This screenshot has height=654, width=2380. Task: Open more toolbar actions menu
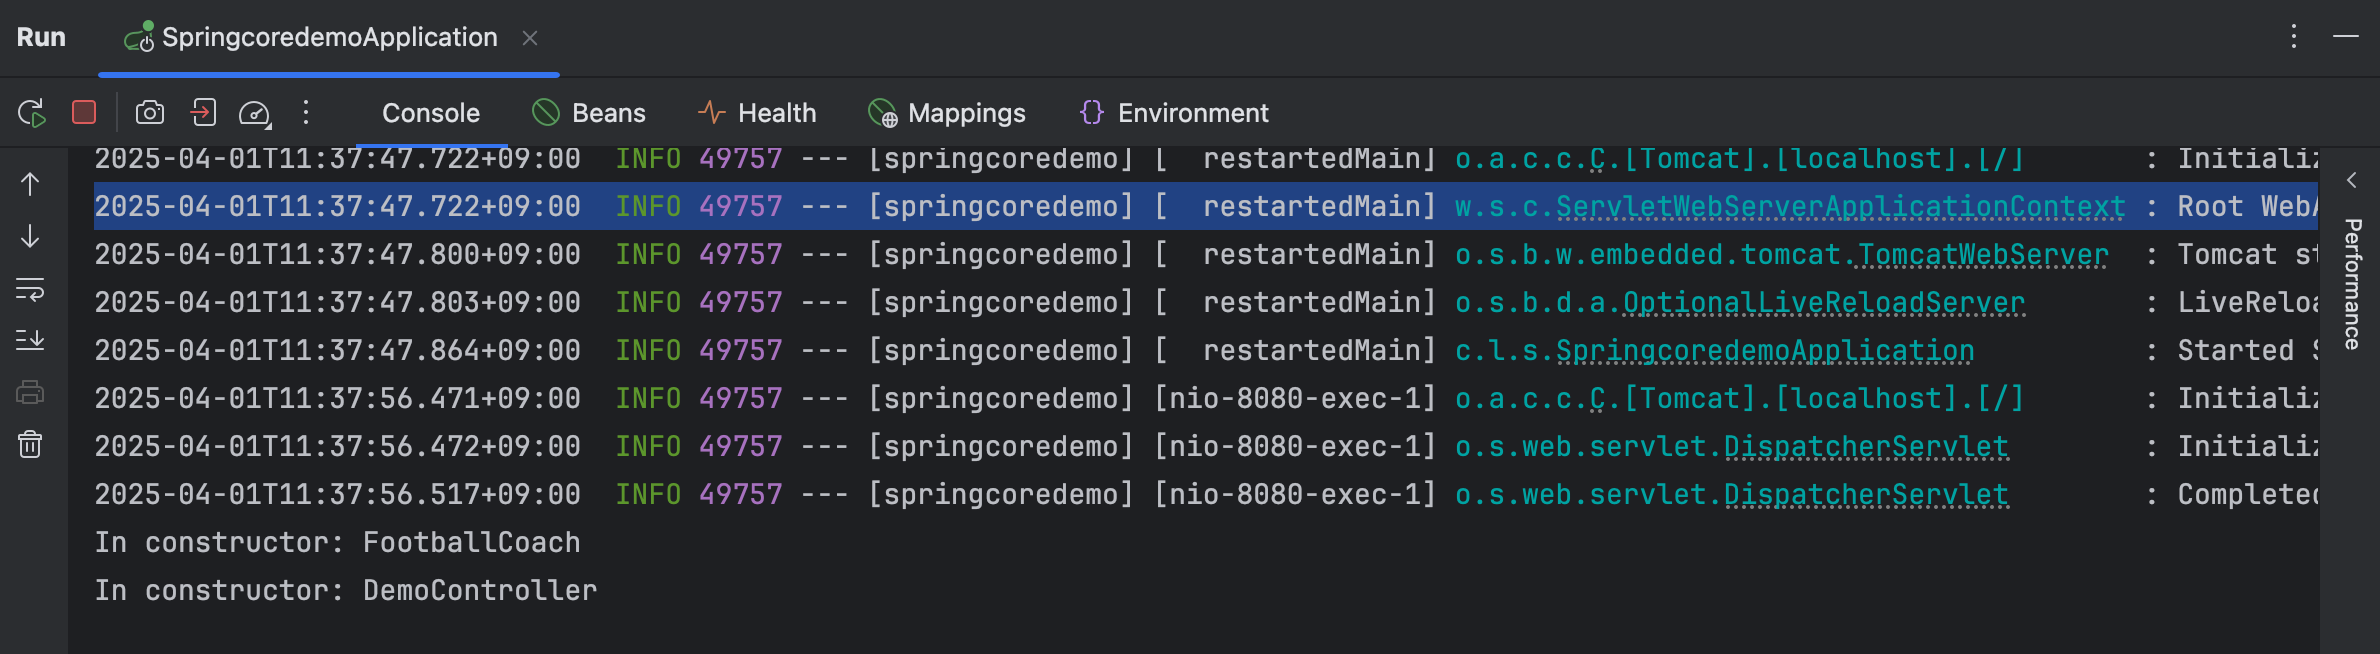(306, 113)
